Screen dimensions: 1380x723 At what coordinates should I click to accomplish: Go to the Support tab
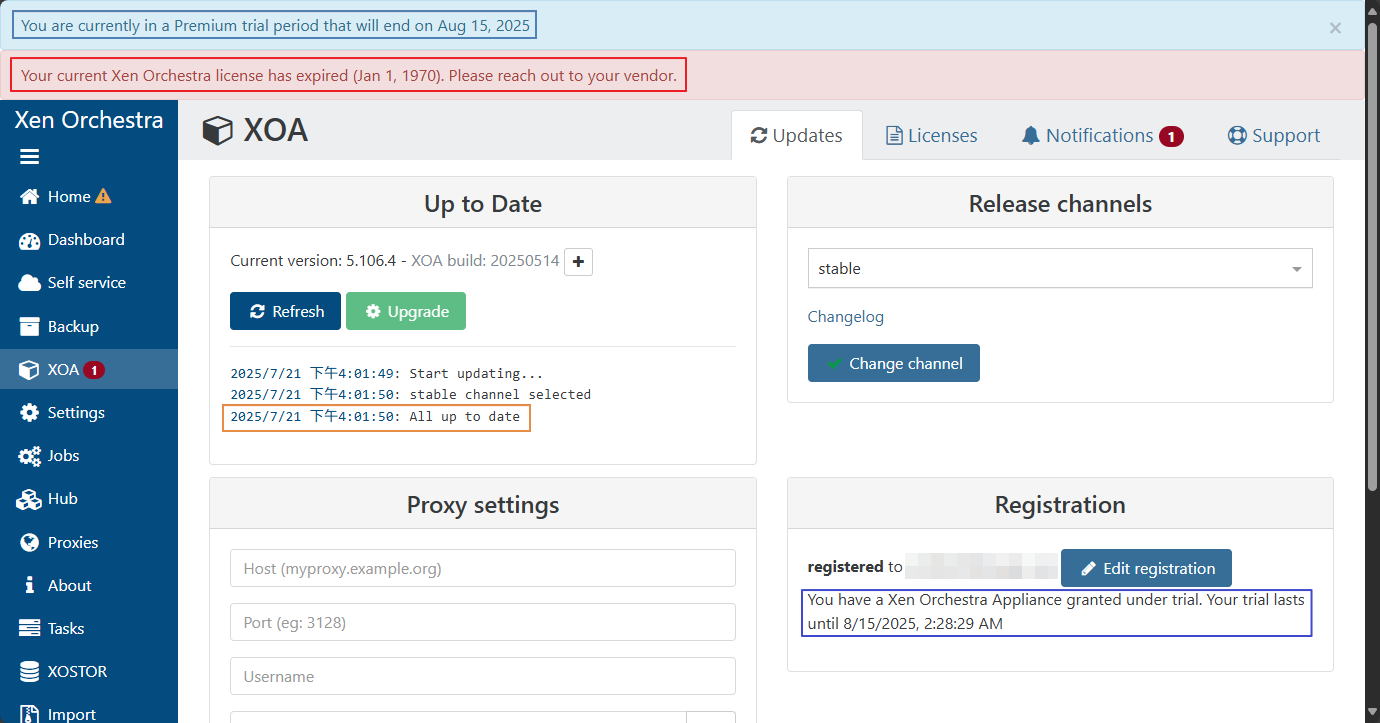[x=1274, y=135]
